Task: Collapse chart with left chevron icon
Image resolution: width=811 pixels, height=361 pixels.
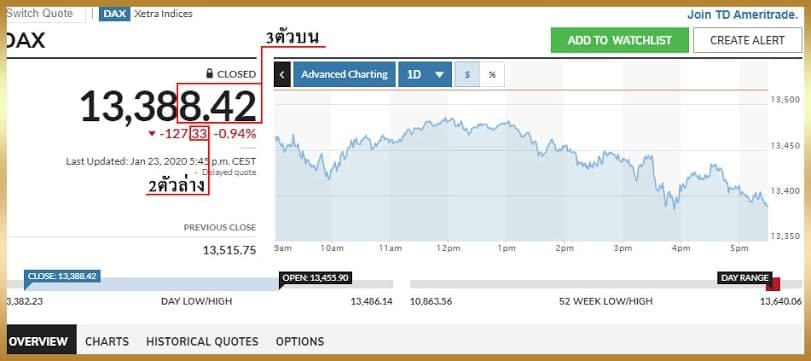Action: (282, 74)
